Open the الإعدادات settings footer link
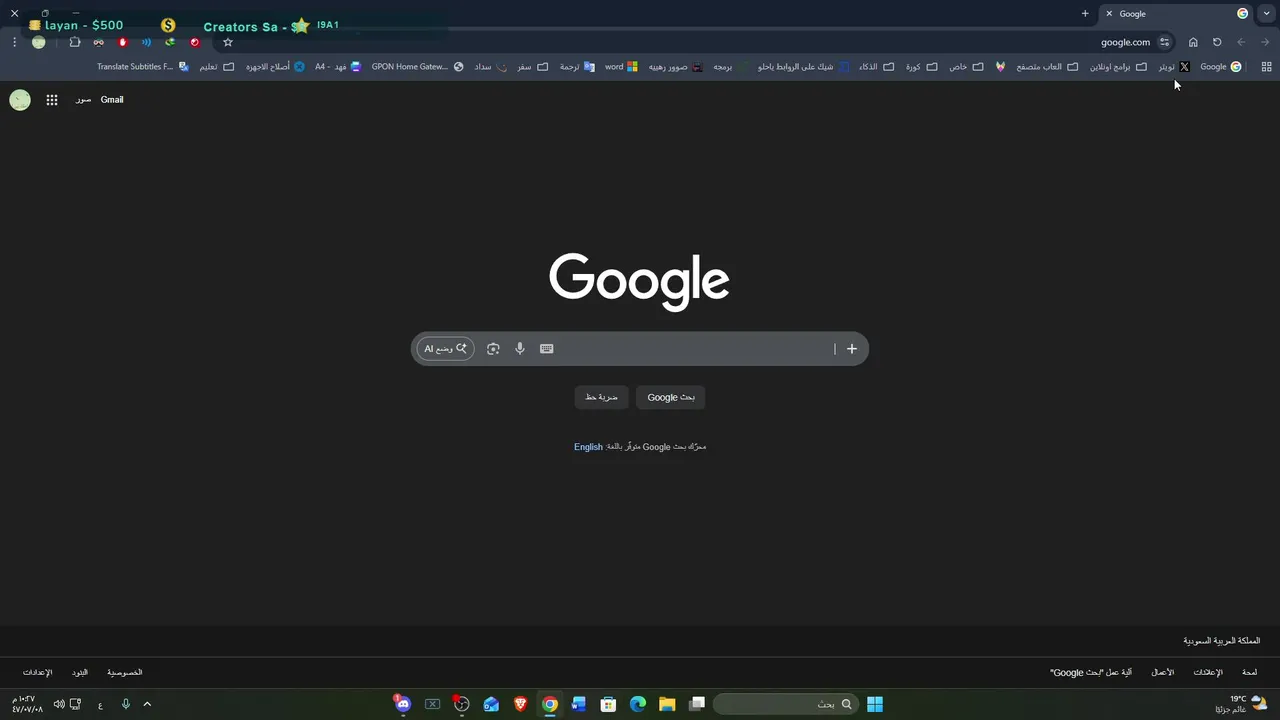This screenshot has width=1280, height=720. [x=37, y=673]
